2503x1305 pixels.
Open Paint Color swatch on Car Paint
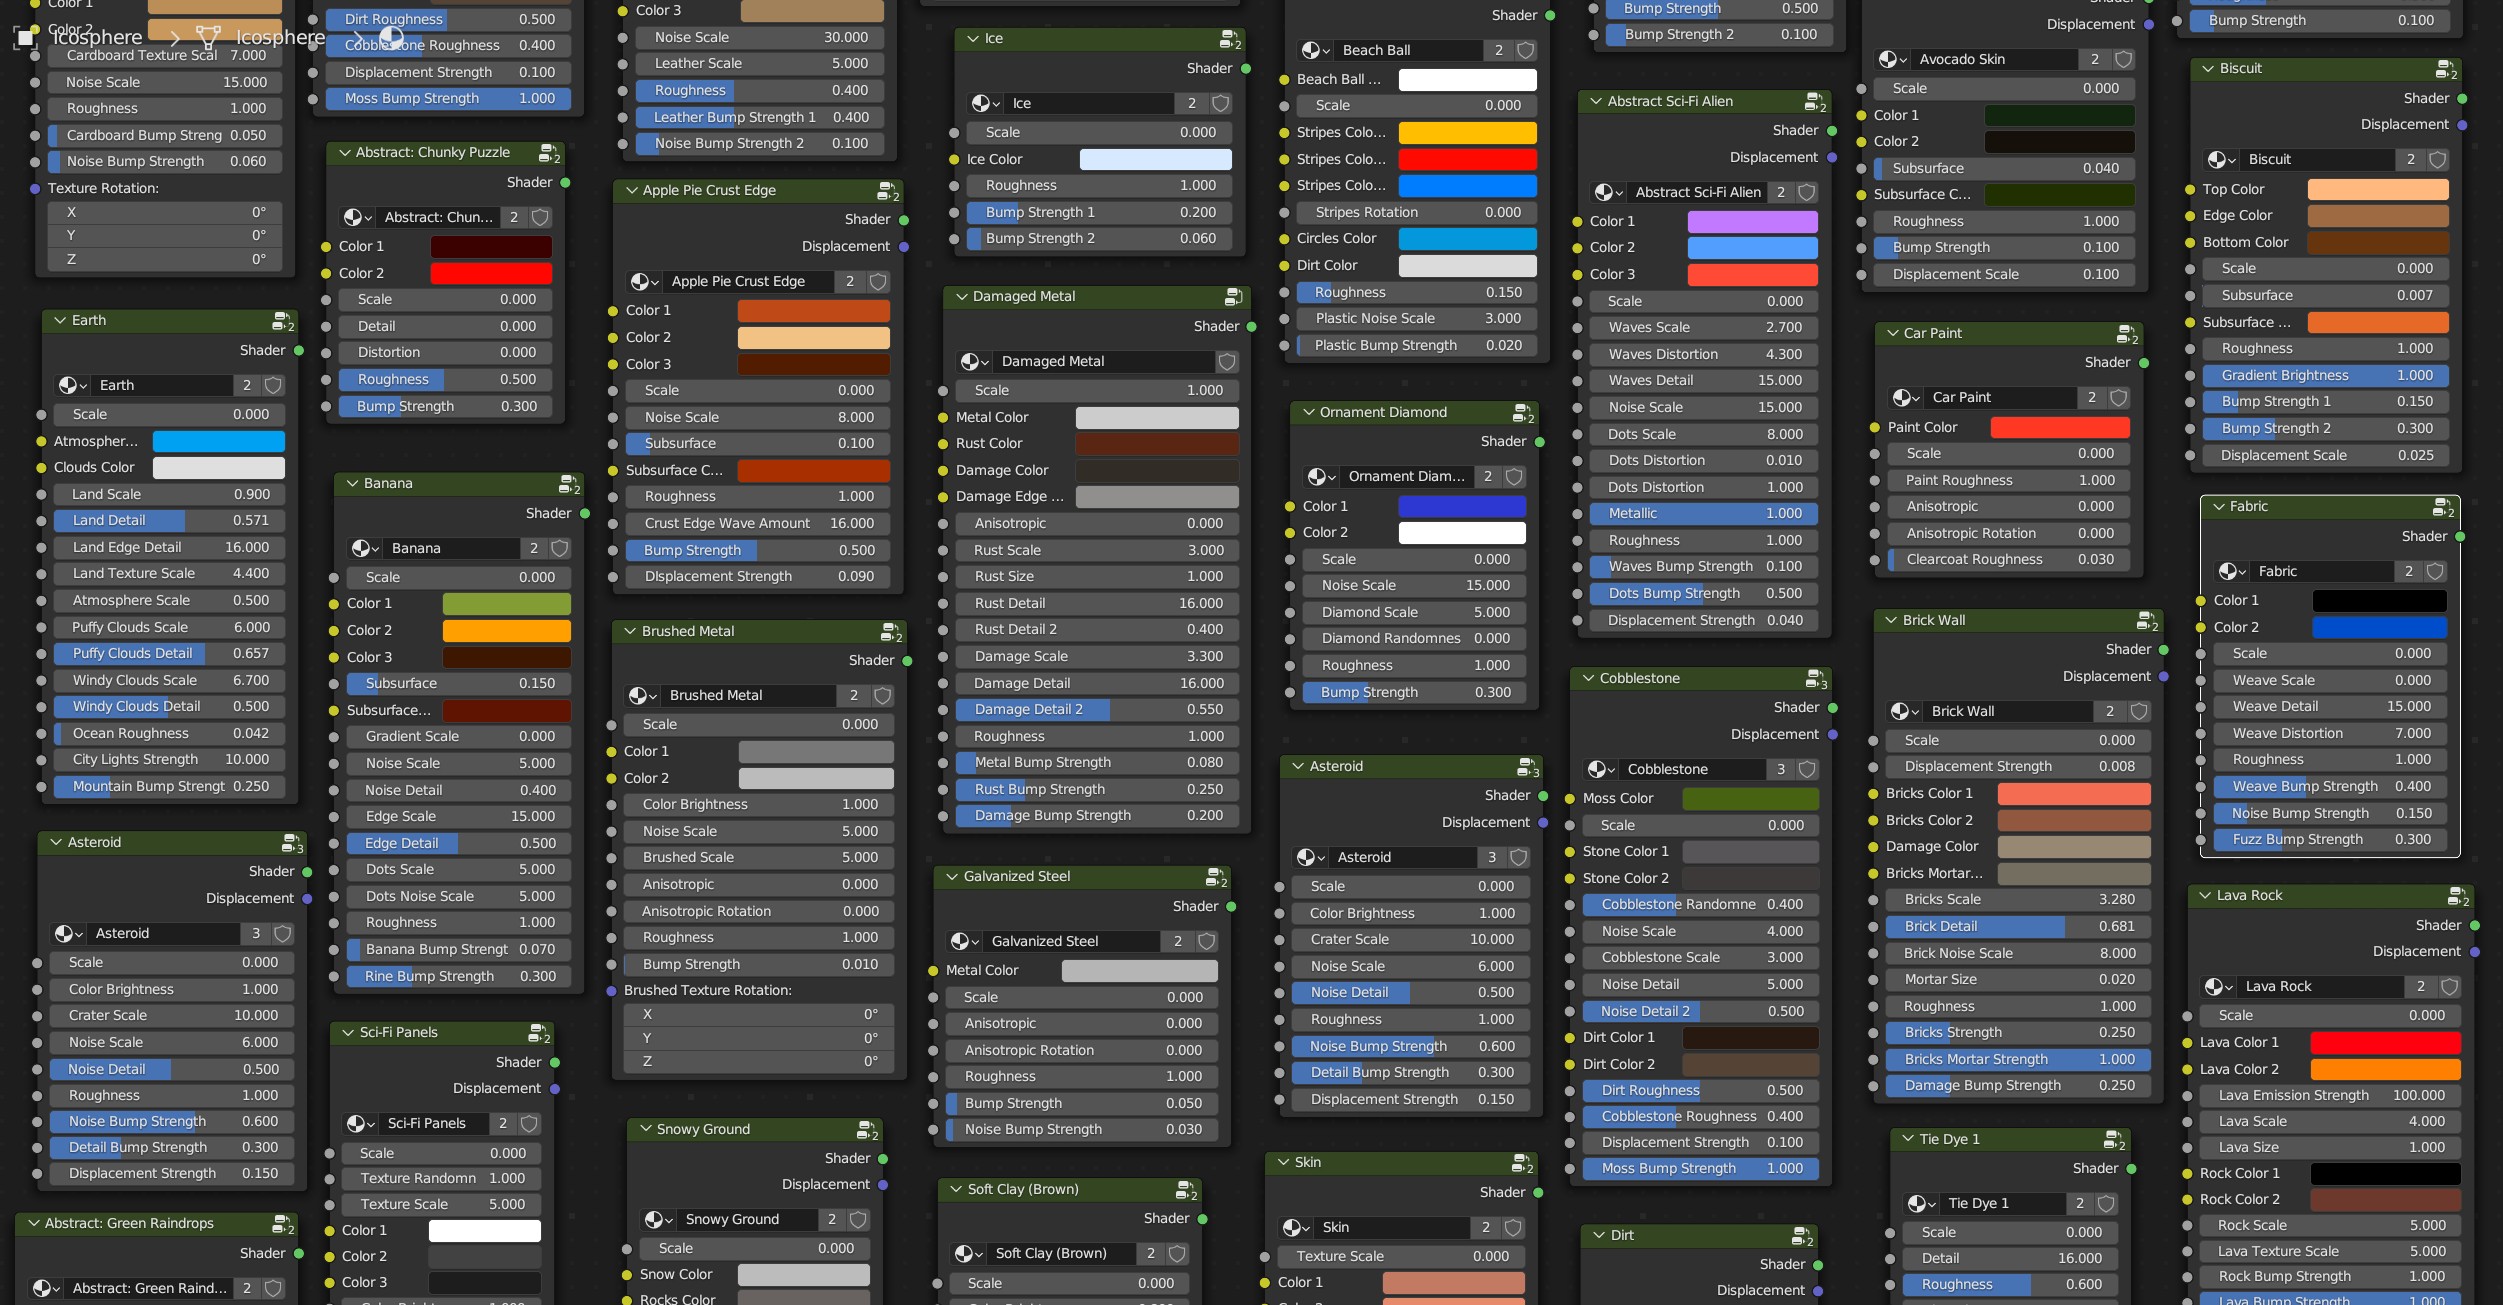pos(2059,428)
